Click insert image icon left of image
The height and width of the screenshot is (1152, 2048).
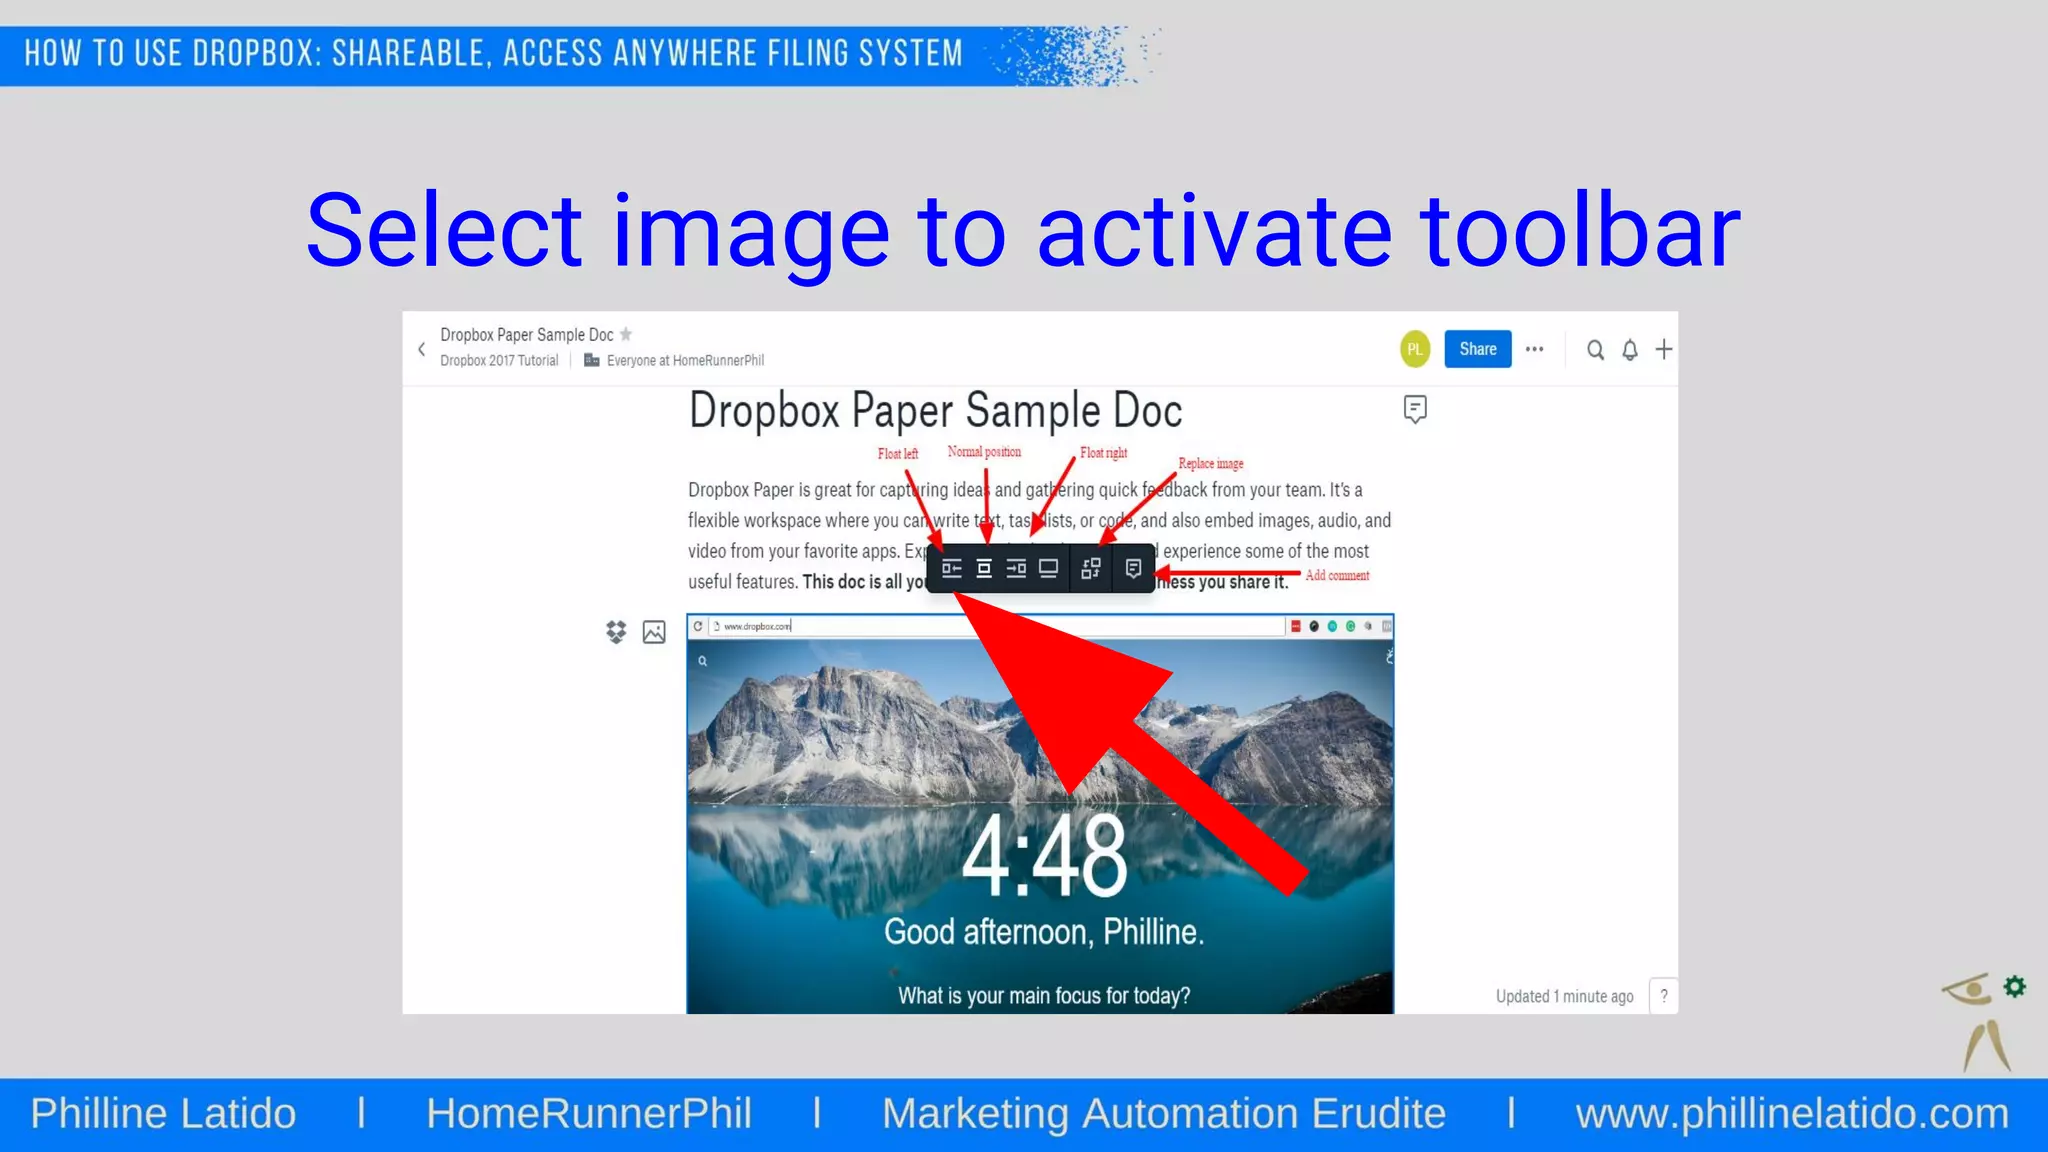pos(654,632)
